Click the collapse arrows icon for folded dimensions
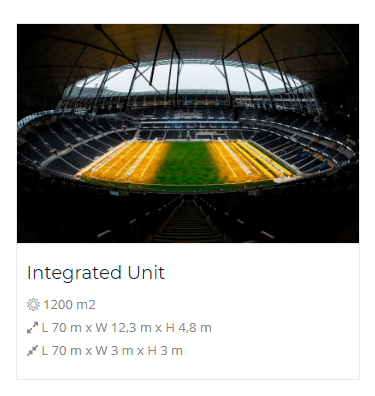Image resolution: width=375 pixels, height=396 pixels. pos(32,351)
